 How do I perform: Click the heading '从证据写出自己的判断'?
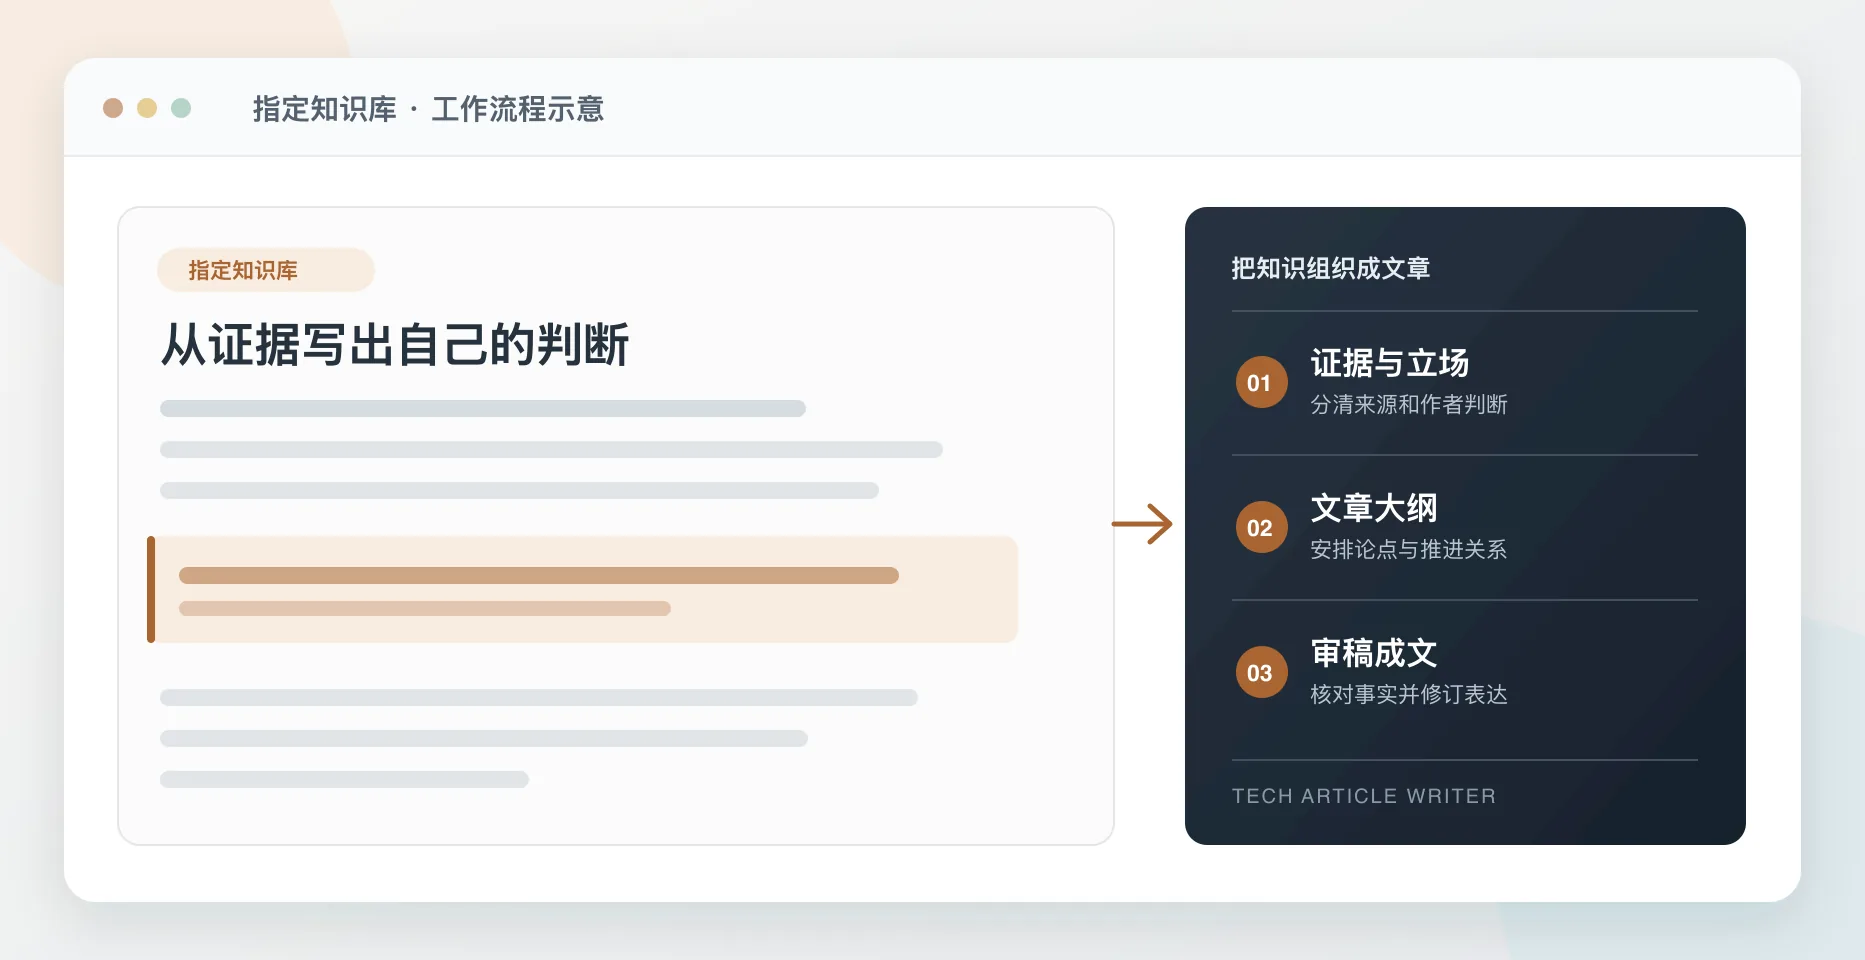pyautogui.click(x=395, y=345)
